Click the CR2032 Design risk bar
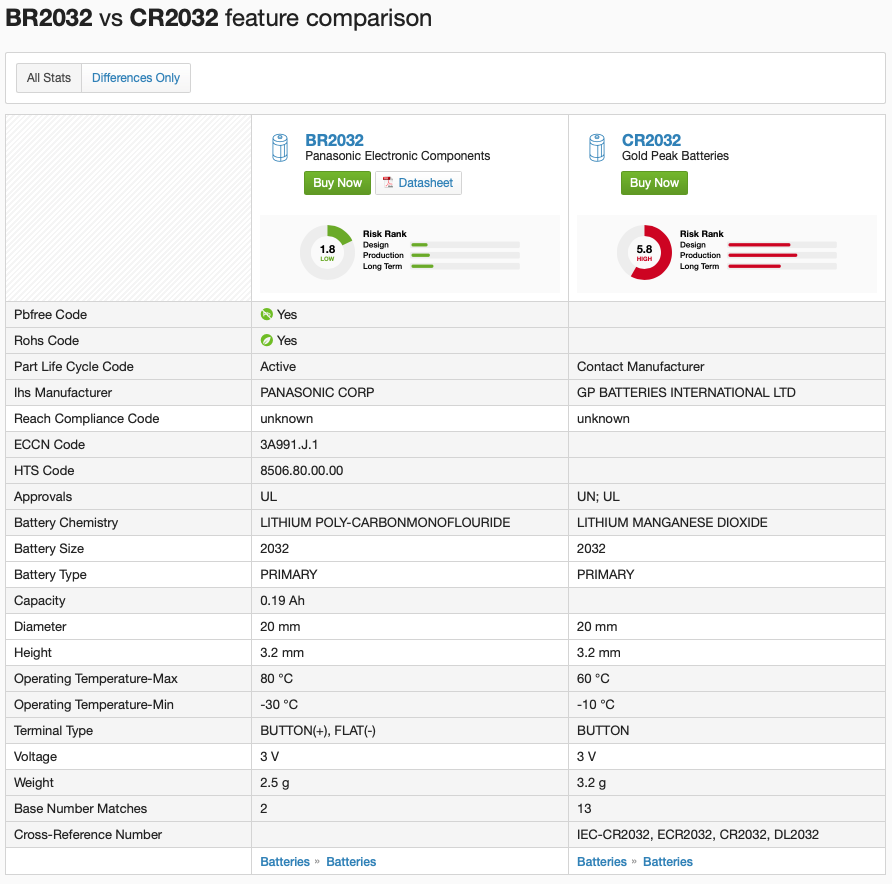 click(x=782, y=245)
